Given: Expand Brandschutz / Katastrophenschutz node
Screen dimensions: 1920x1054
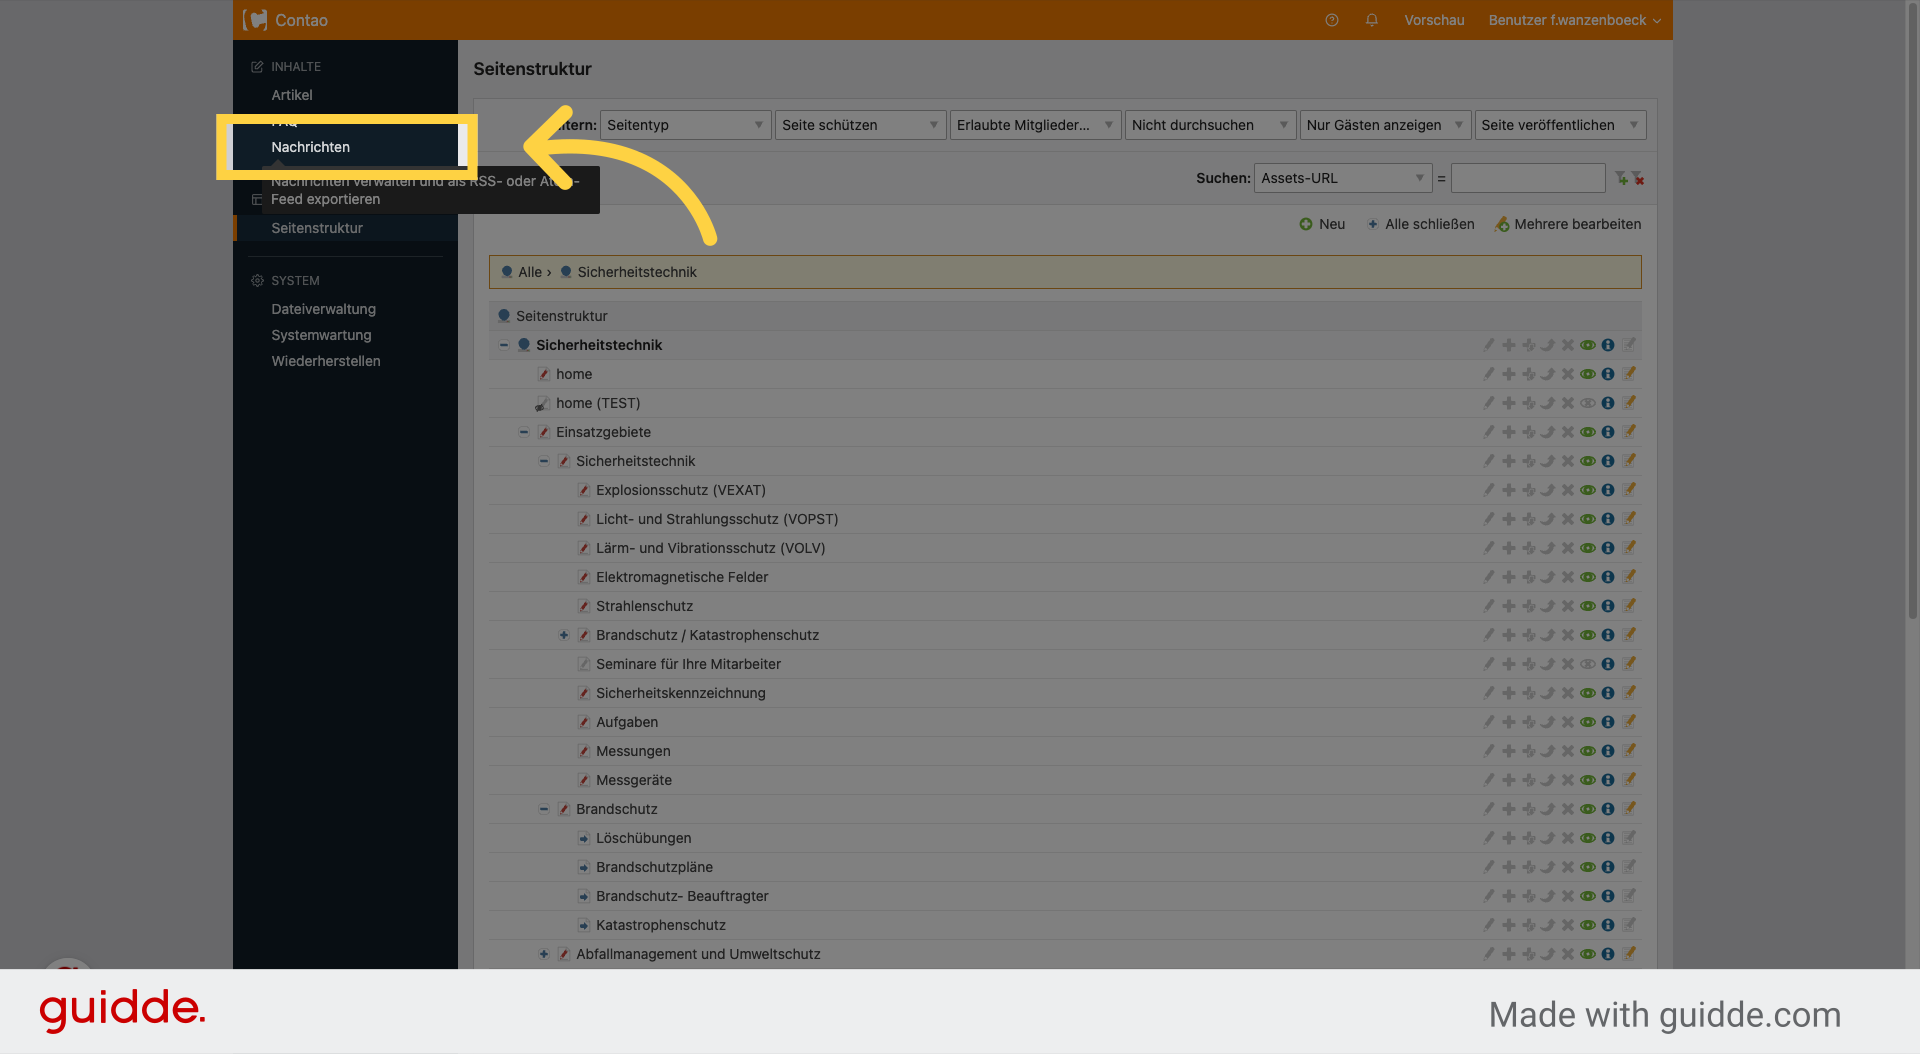Looking at the screenshot, I should coord(564,635).
